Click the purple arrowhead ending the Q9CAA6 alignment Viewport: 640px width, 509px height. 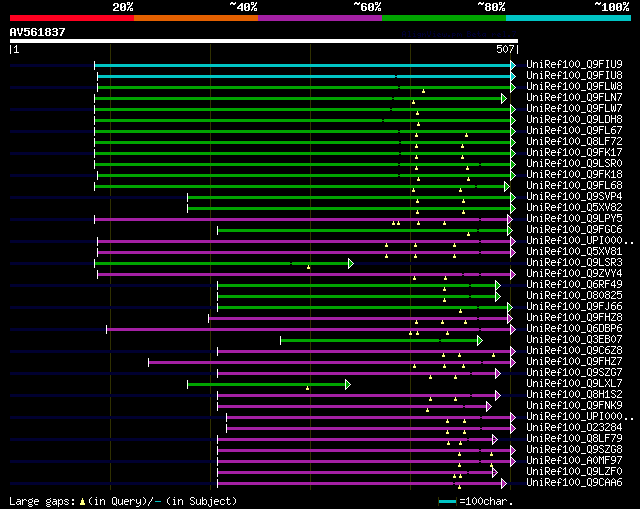coord(504,484)
